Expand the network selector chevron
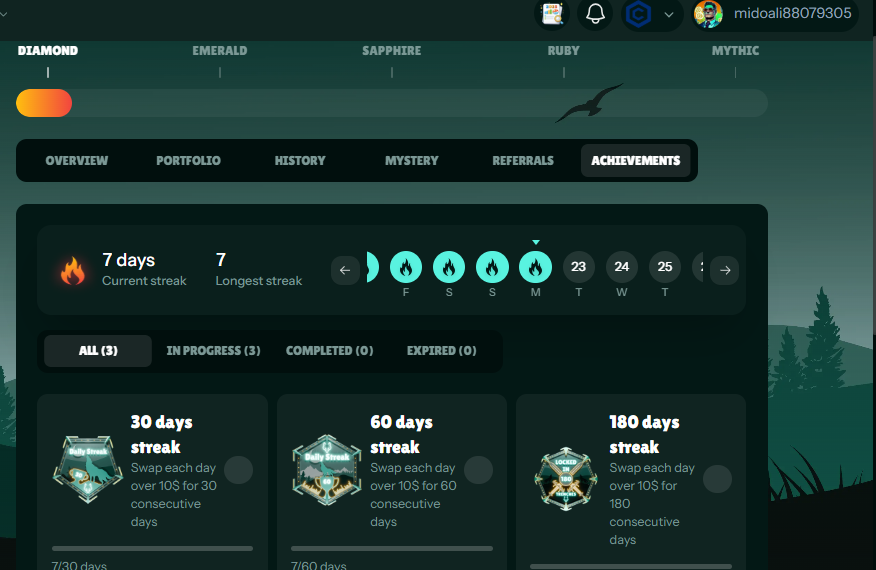 coord(669,15)
